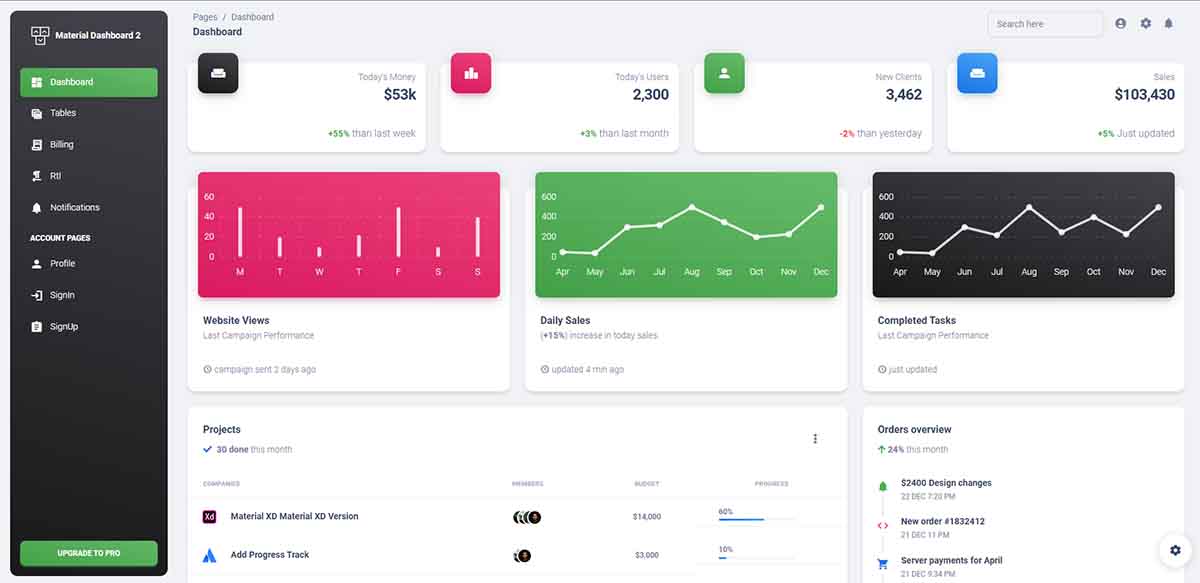Click the Search here input field
Screen dimensions: 1200x583
pyautogui.click(x=1044, y=23)
